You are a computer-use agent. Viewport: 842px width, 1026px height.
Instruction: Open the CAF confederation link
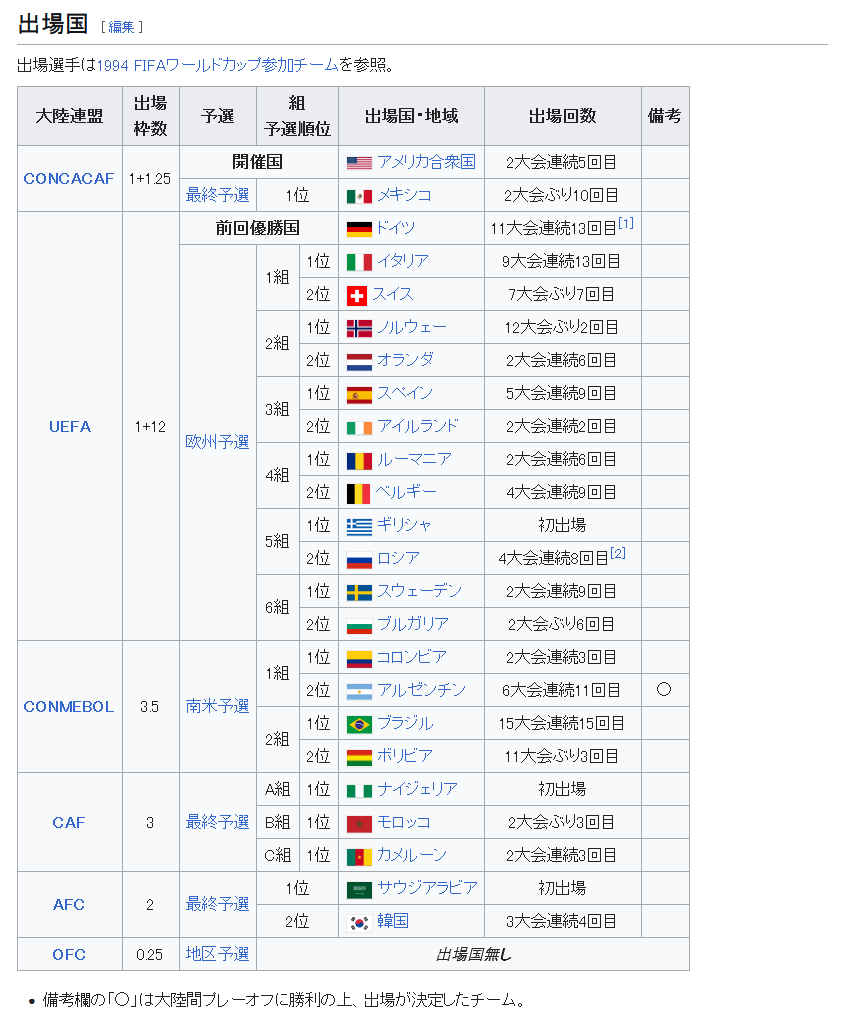click(69, 823)
